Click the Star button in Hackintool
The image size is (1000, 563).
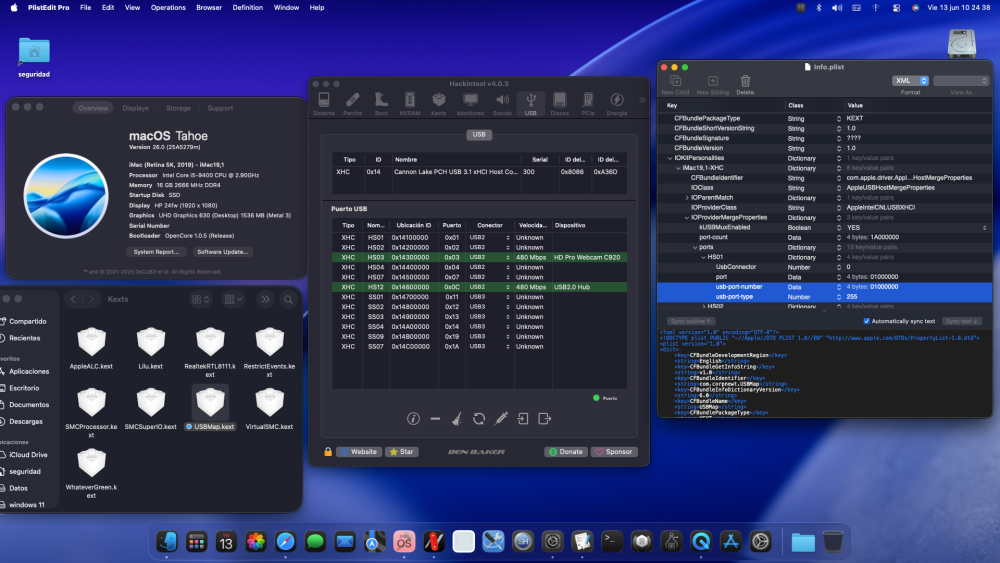pos(402,451)
